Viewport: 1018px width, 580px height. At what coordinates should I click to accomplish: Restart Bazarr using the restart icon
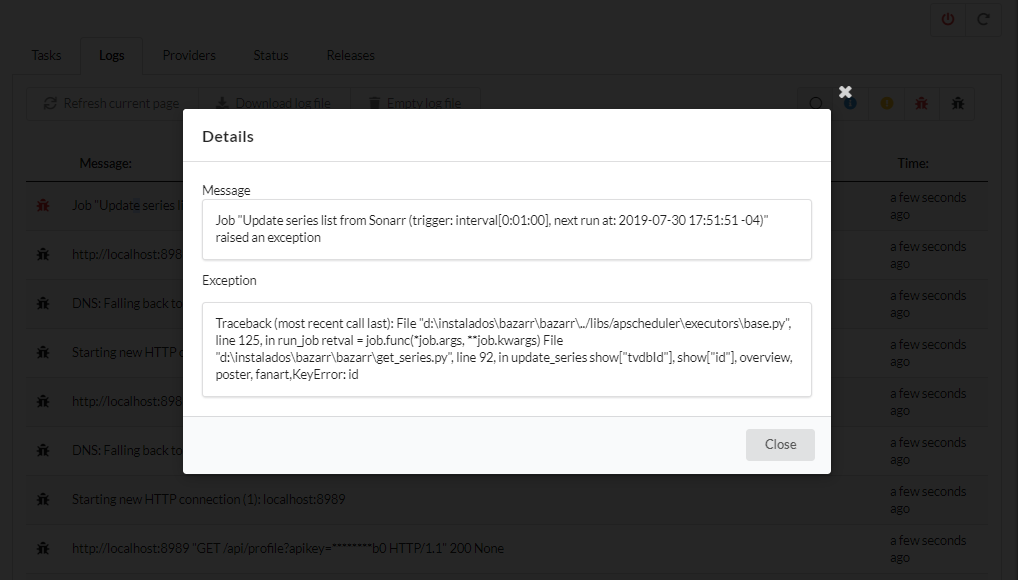(983, 18)
